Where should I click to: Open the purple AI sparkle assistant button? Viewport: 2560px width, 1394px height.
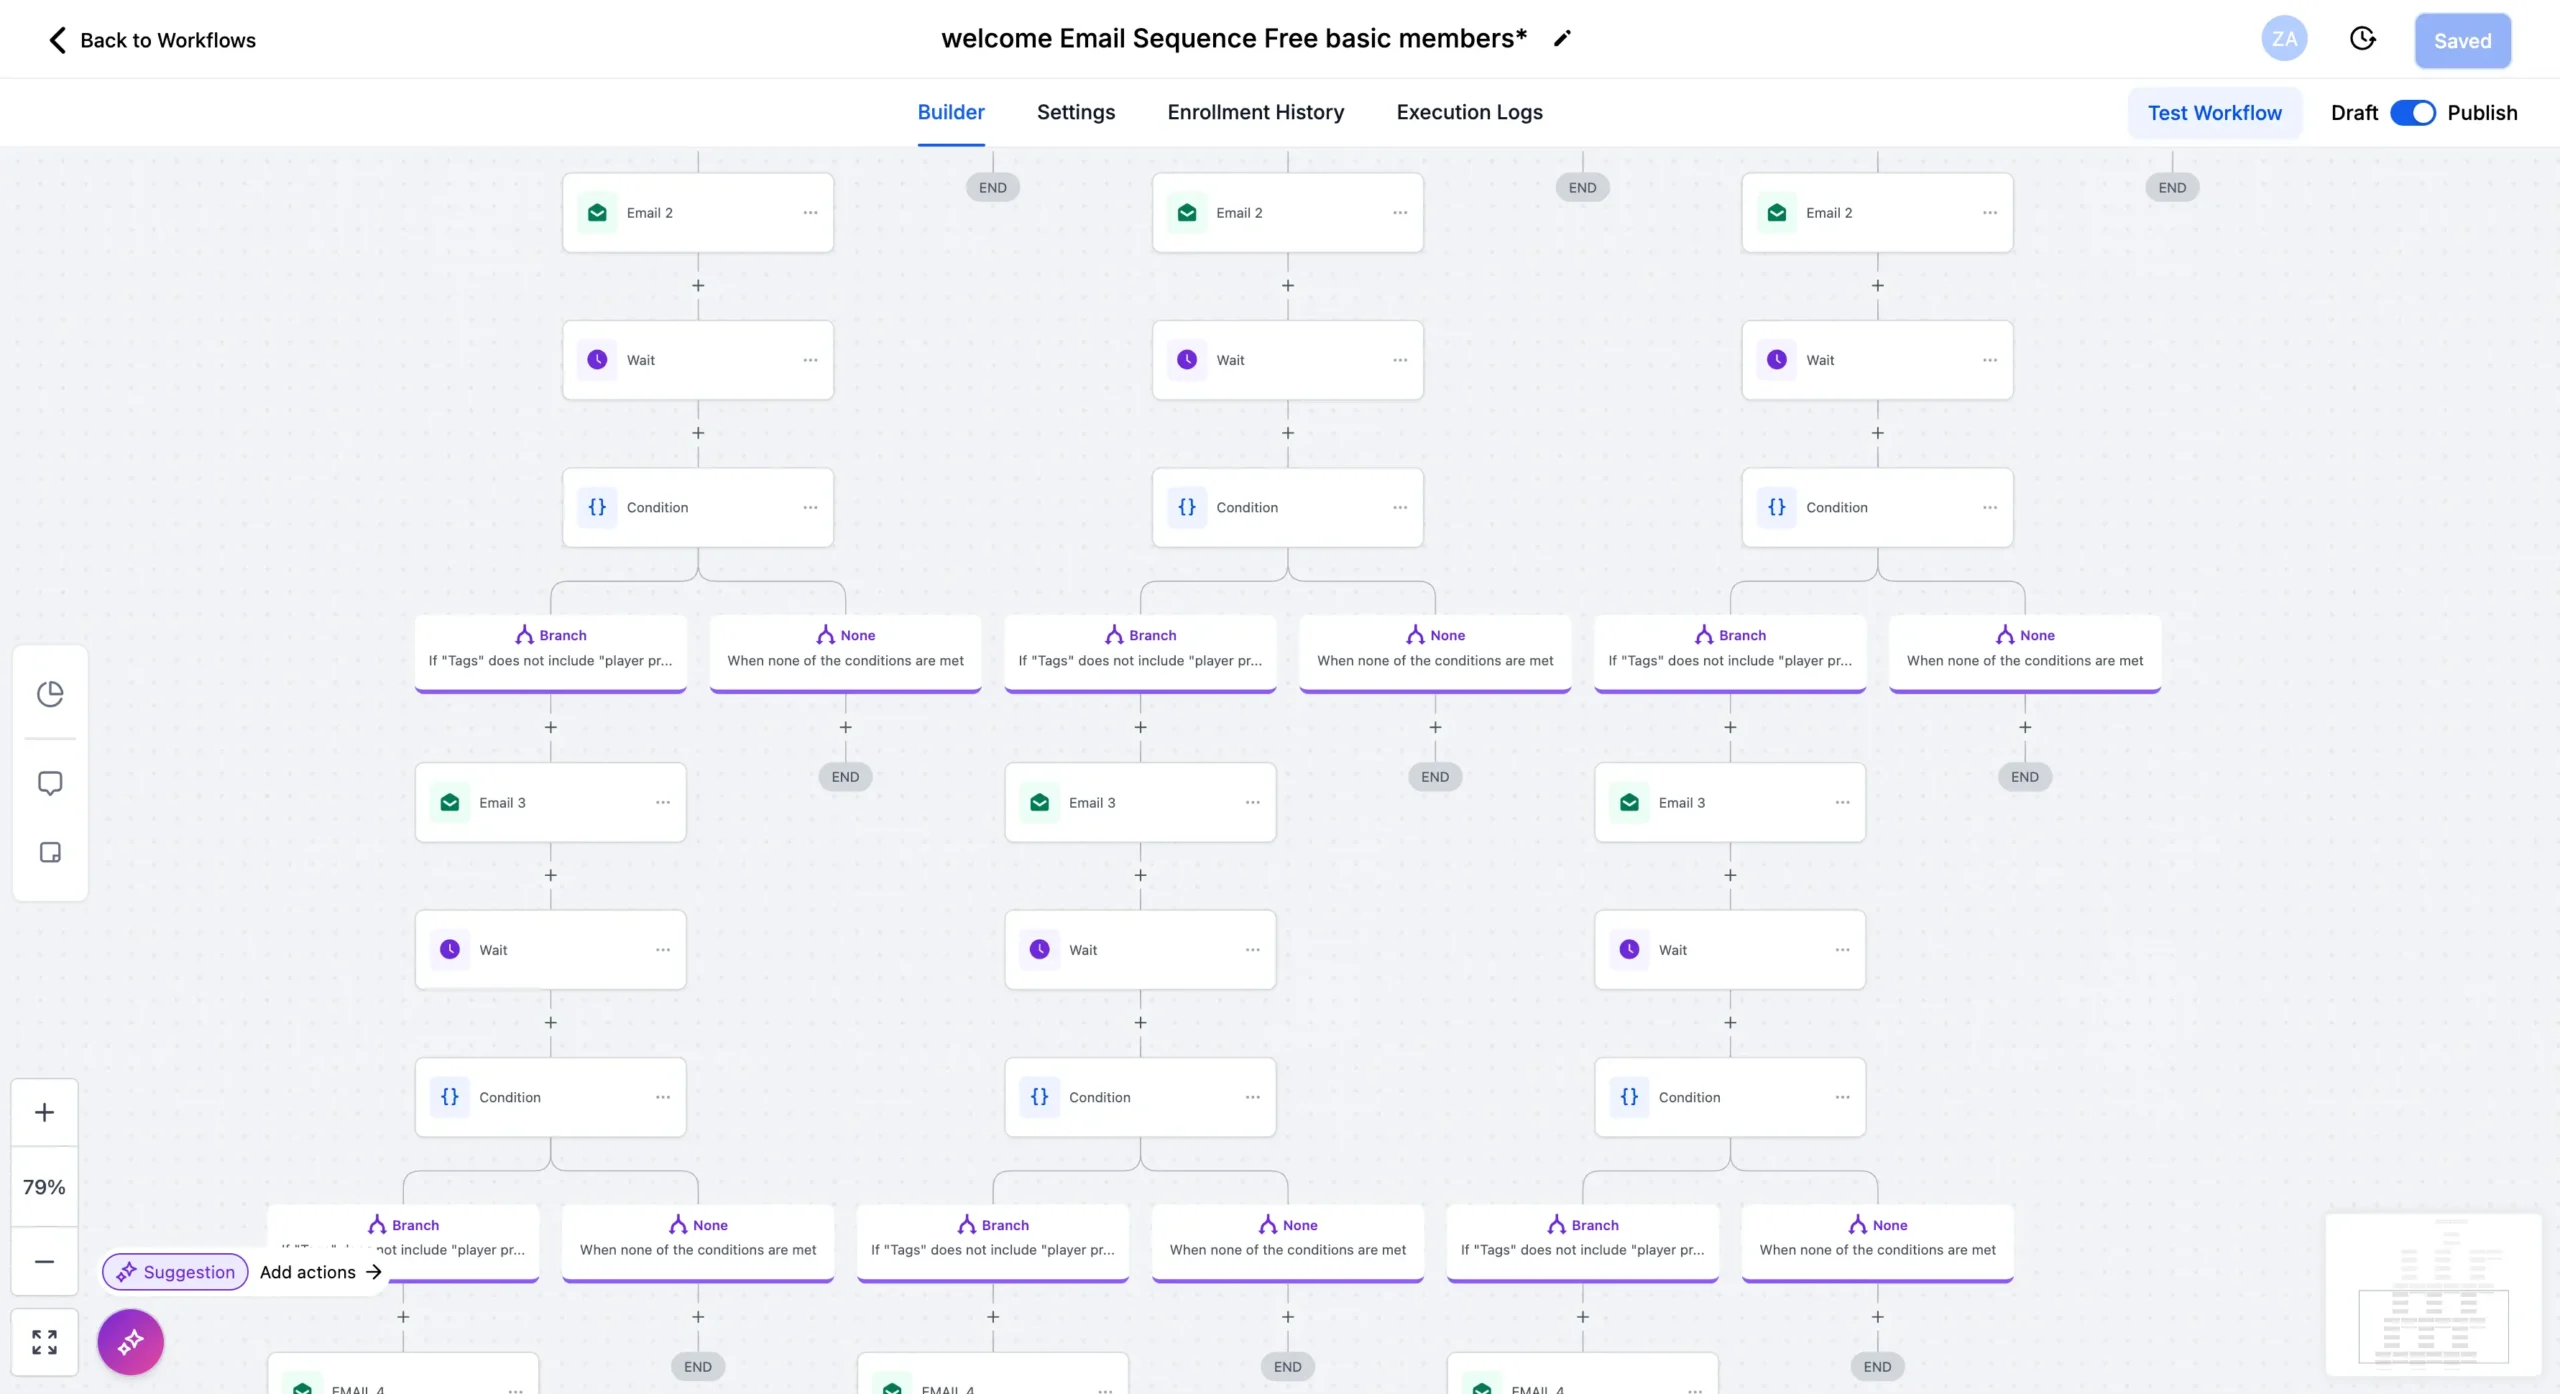tap(130, 1342)
